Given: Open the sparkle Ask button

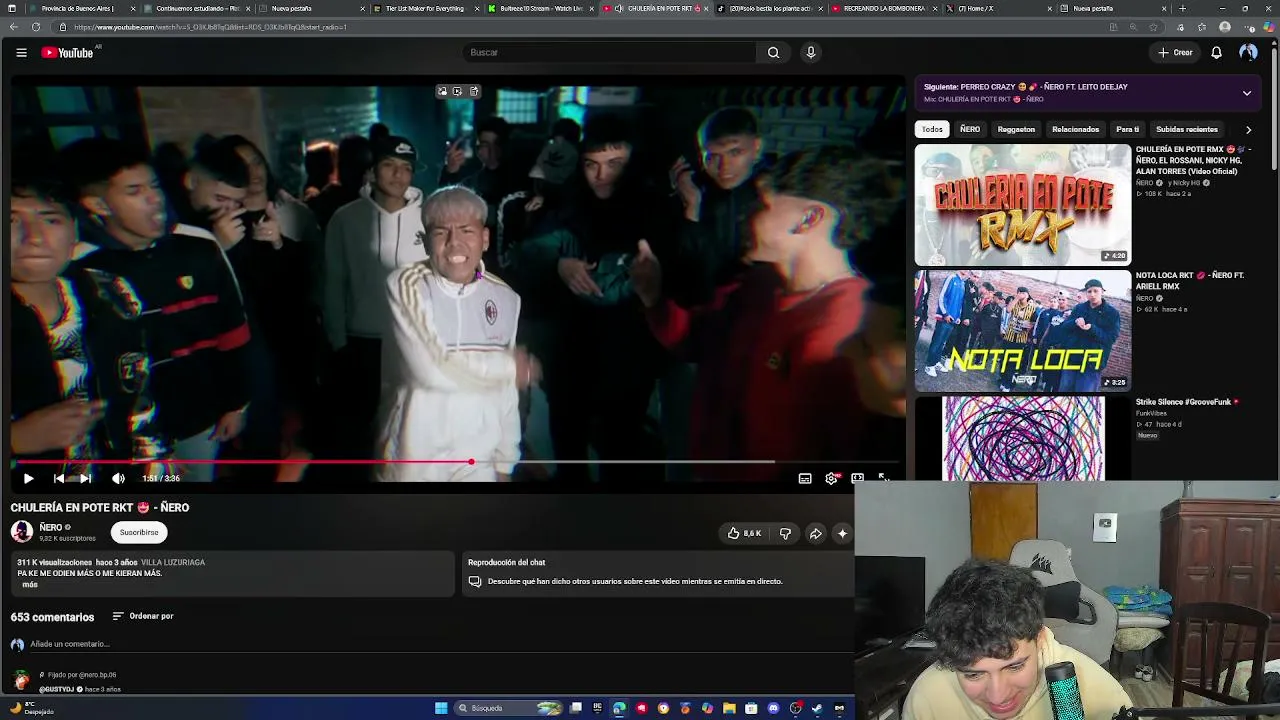Looking at the screenshot, I should (843, 534).
